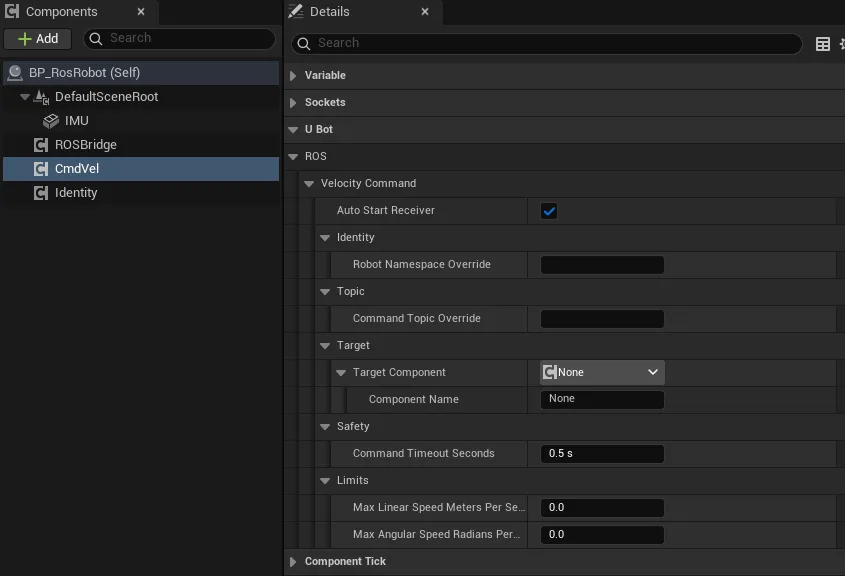The height and width of the screenshot is (576, 845).
Task: Collapse the Limits subsection
Action: pos(325,481)
